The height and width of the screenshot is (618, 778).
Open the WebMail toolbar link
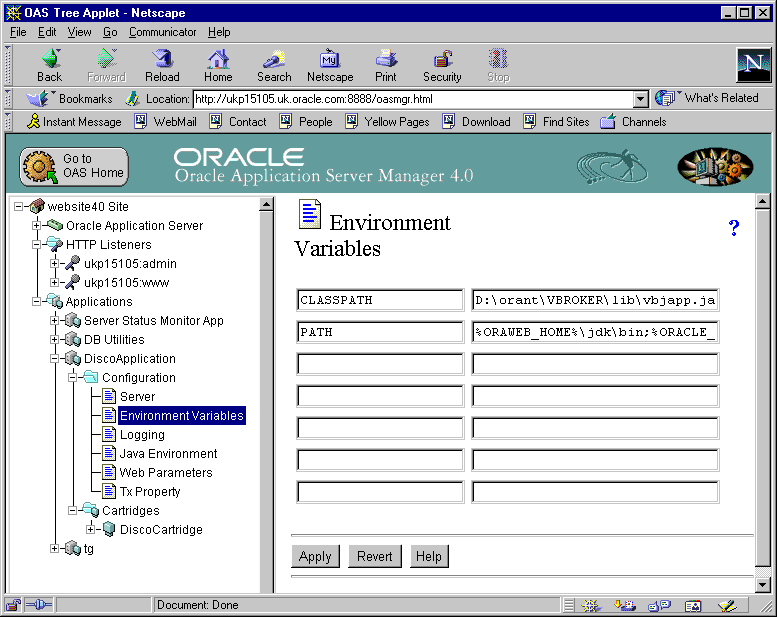point(166,122)
